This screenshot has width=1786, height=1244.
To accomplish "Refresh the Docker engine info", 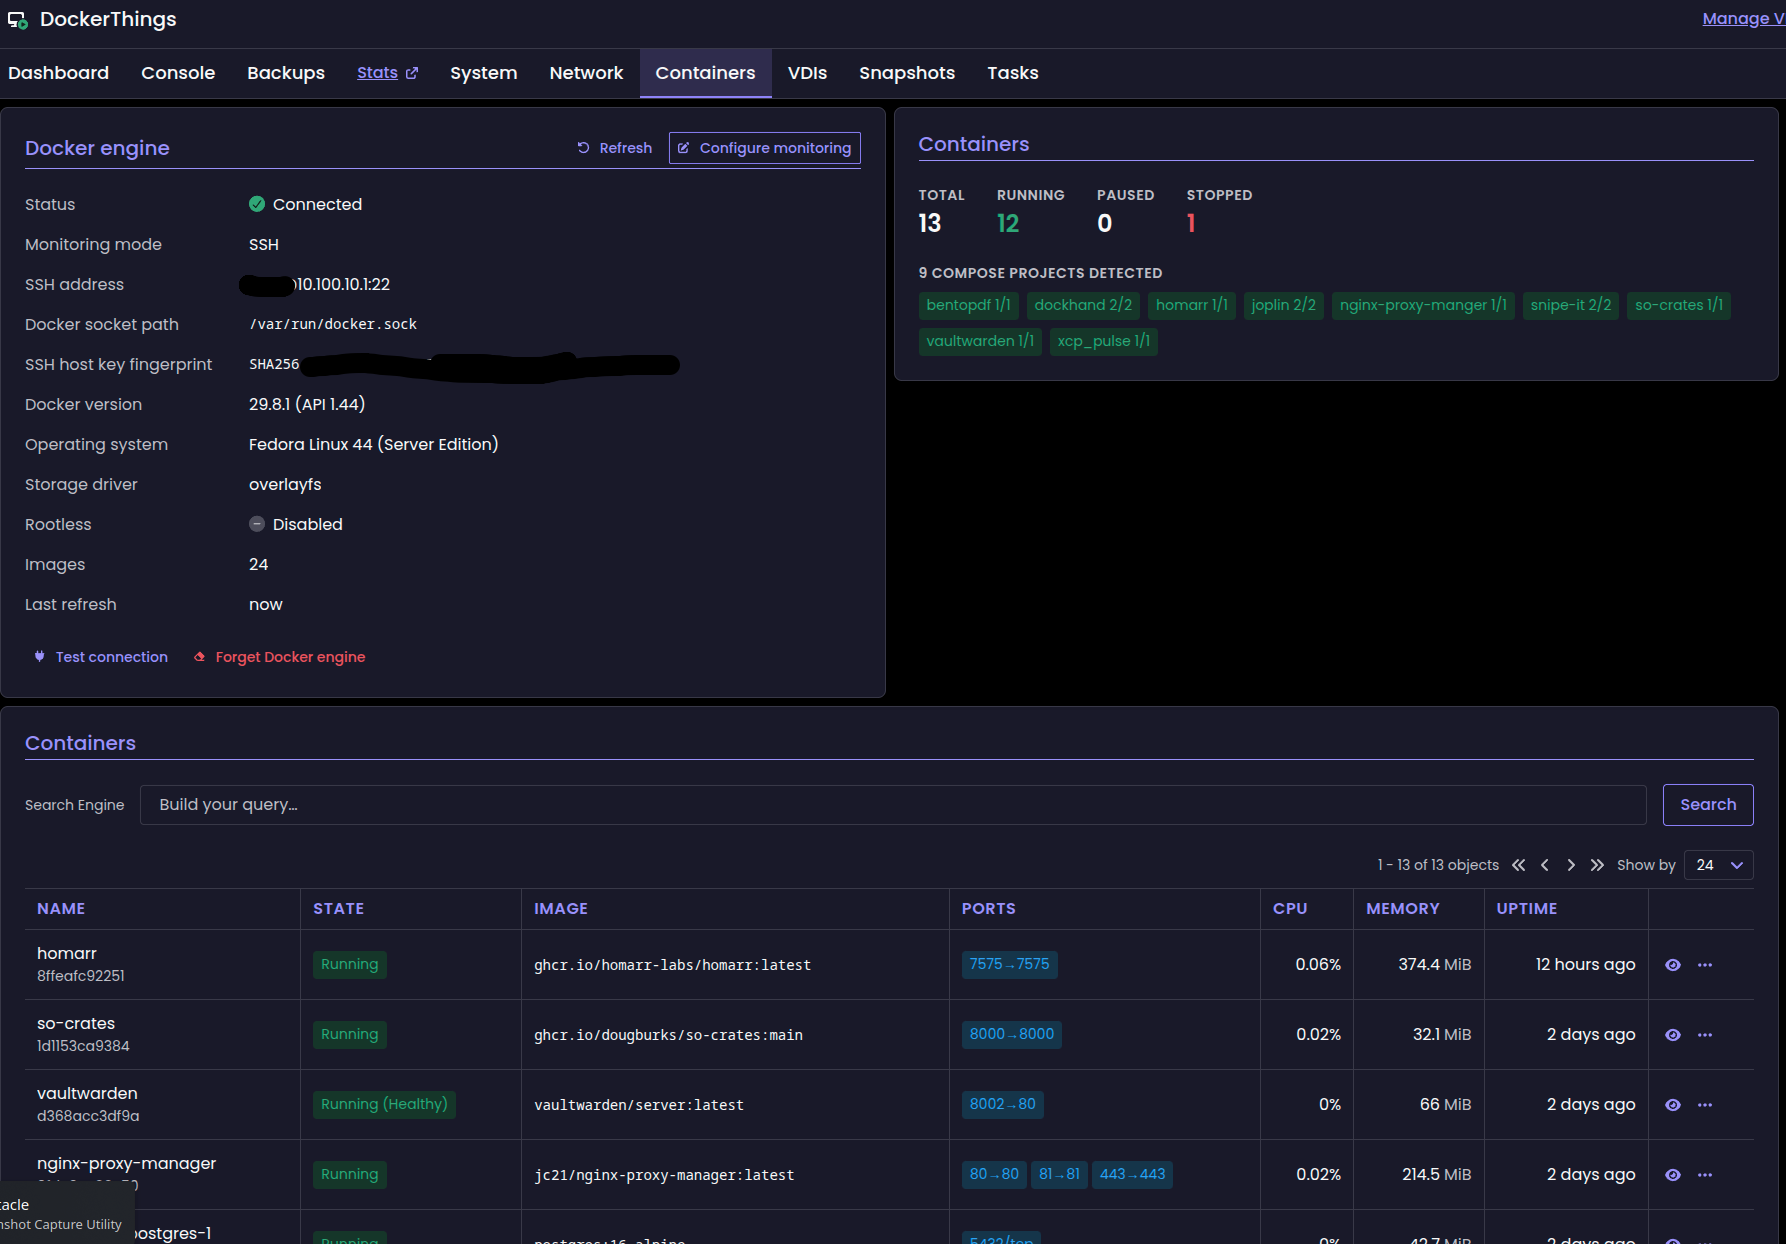I will point(615,148).
